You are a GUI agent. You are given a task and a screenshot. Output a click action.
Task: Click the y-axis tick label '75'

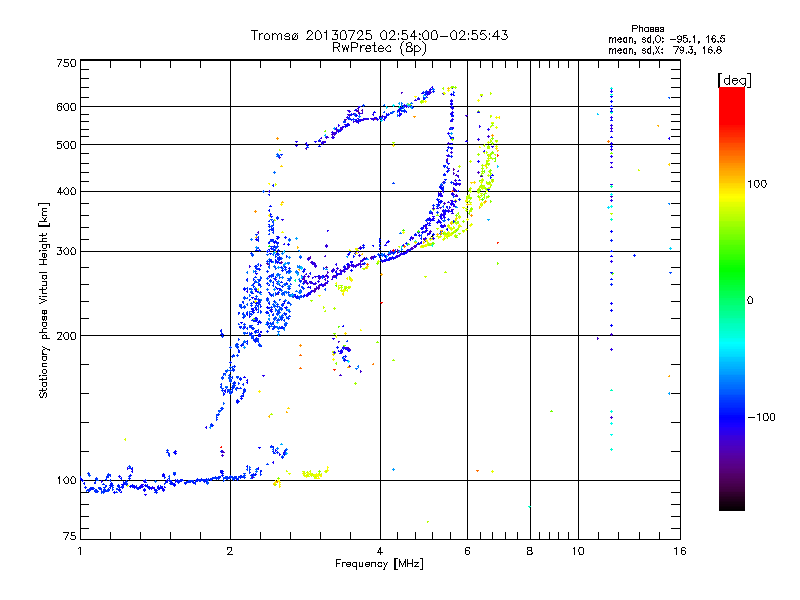[x=70, y=536]
